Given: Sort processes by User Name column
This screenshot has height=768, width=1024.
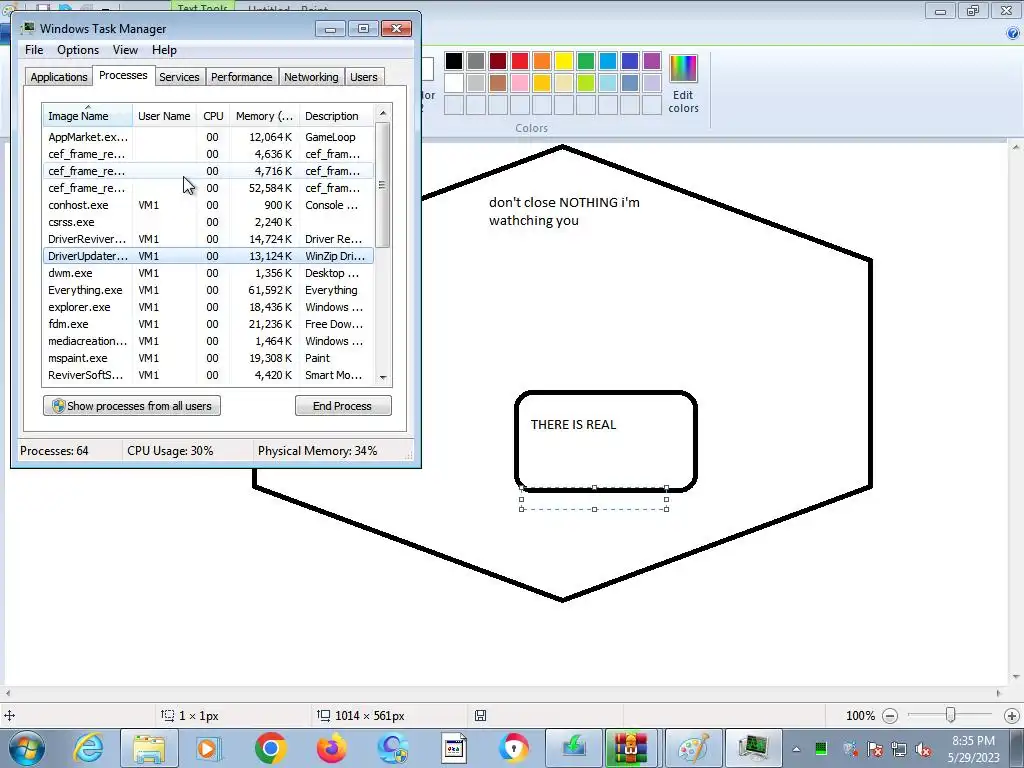Looking at the screenshot, I should pyautogui.click(x=164, y=116).
